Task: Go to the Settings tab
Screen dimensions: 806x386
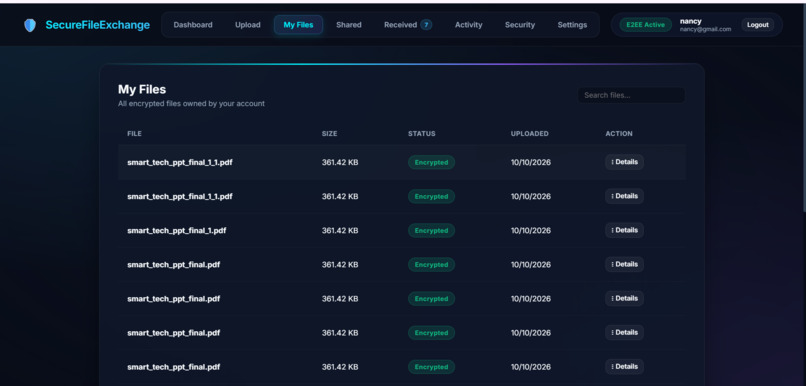Action: click(x=572, y=25)
